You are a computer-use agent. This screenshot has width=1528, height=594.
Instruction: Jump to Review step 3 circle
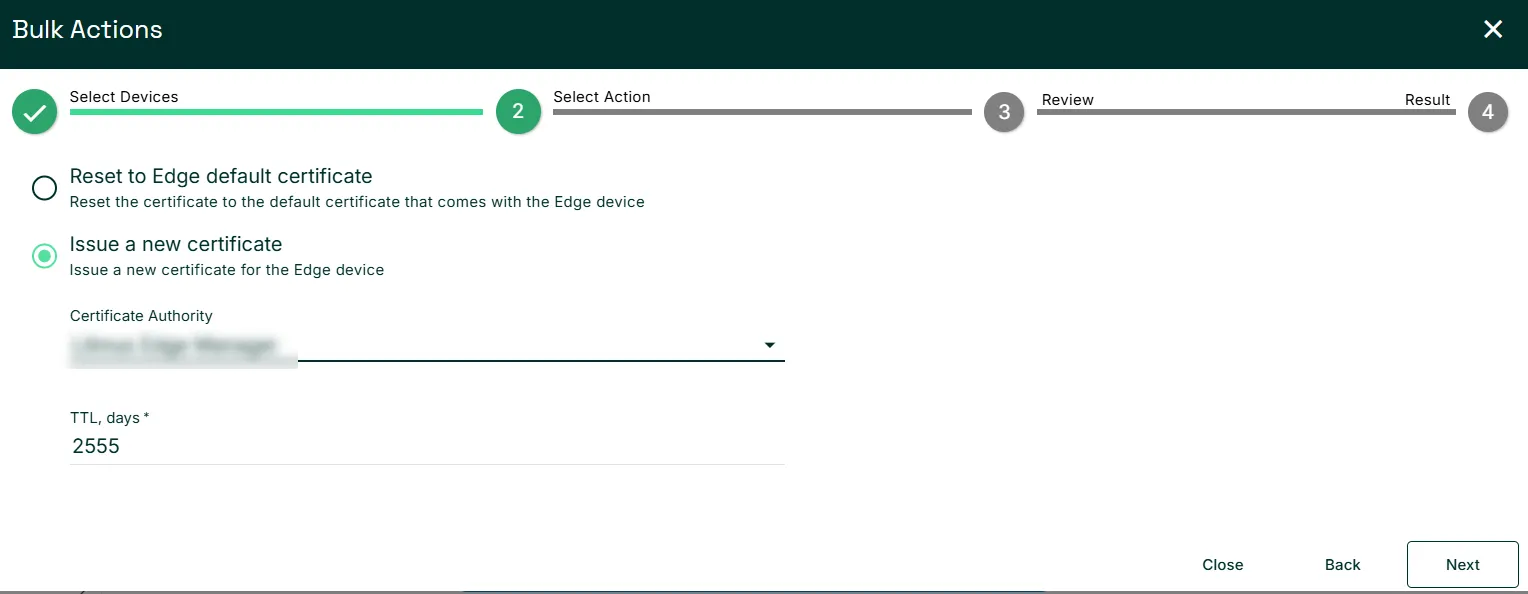[x=1004, y=113]
